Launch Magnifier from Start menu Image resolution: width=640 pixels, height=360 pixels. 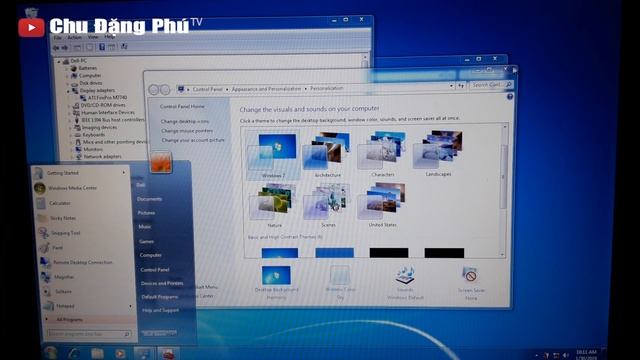[x=87, y=277]
